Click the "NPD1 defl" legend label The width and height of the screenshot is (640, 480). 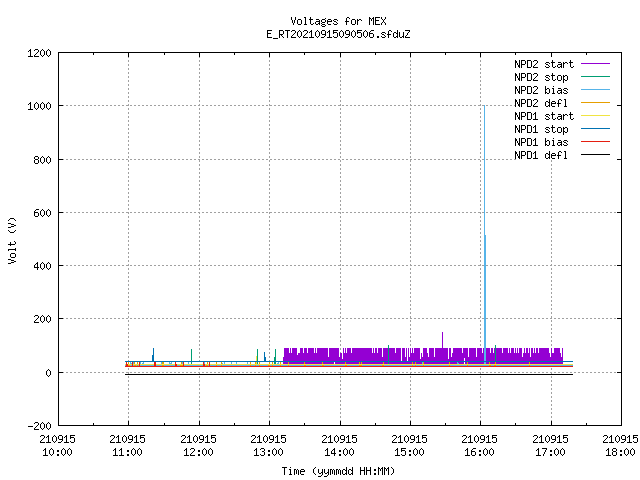541,156
